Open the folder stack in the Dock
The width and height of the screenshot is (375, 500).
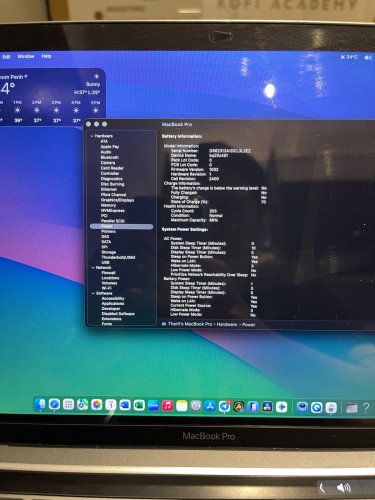click(351, 408)
